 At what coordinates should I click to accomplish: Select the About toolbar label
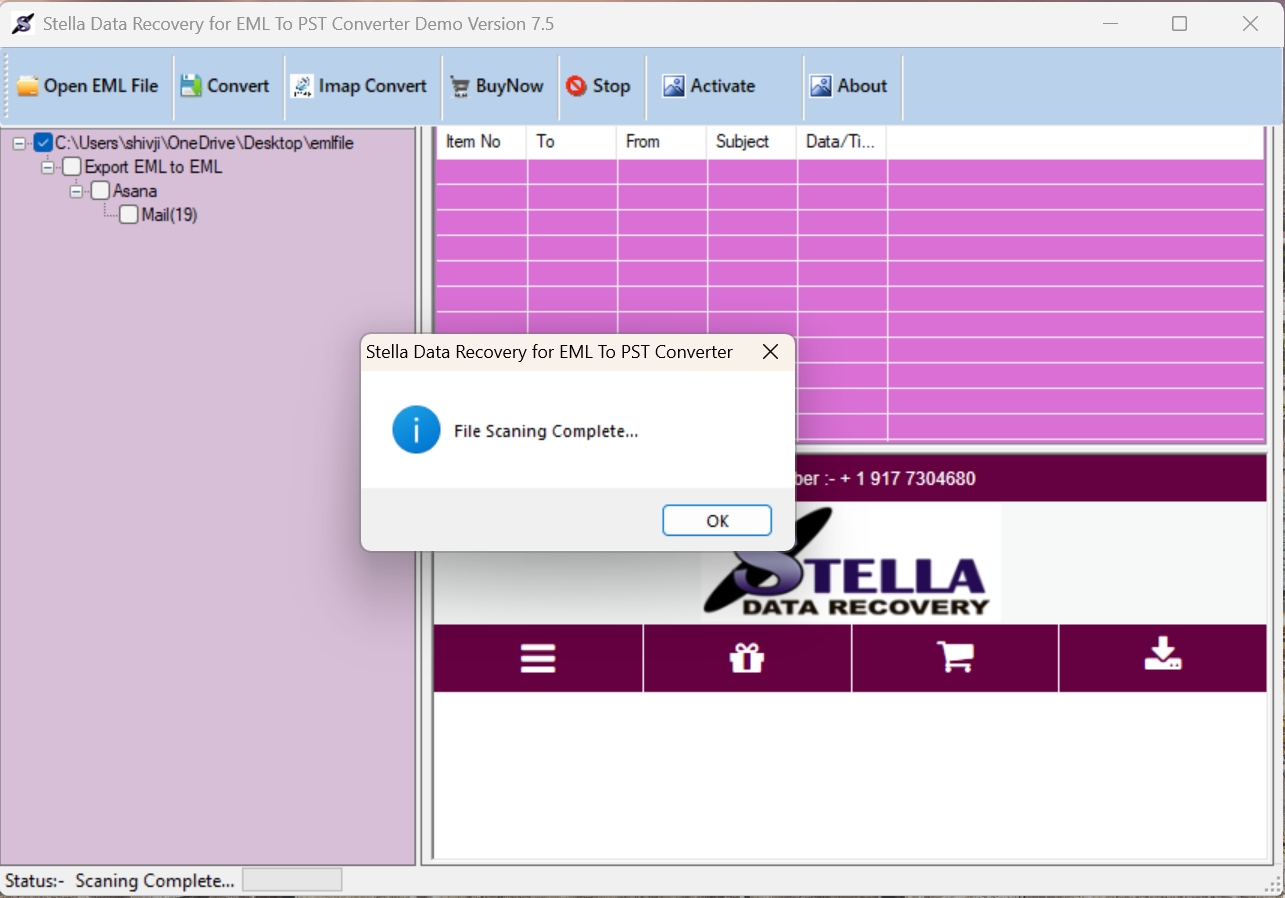pyautogui.click(x=862, y=86)
